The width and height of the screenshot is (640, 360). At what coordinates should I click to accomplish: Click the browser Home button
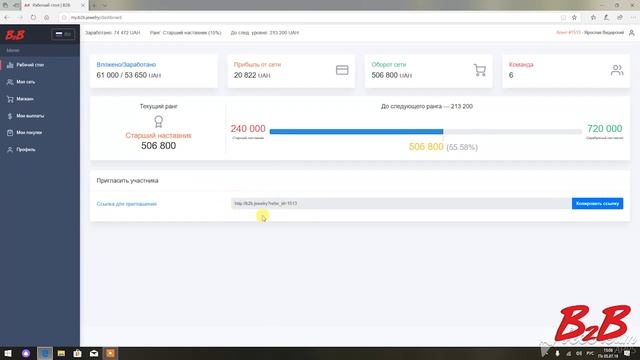point(47,18)
